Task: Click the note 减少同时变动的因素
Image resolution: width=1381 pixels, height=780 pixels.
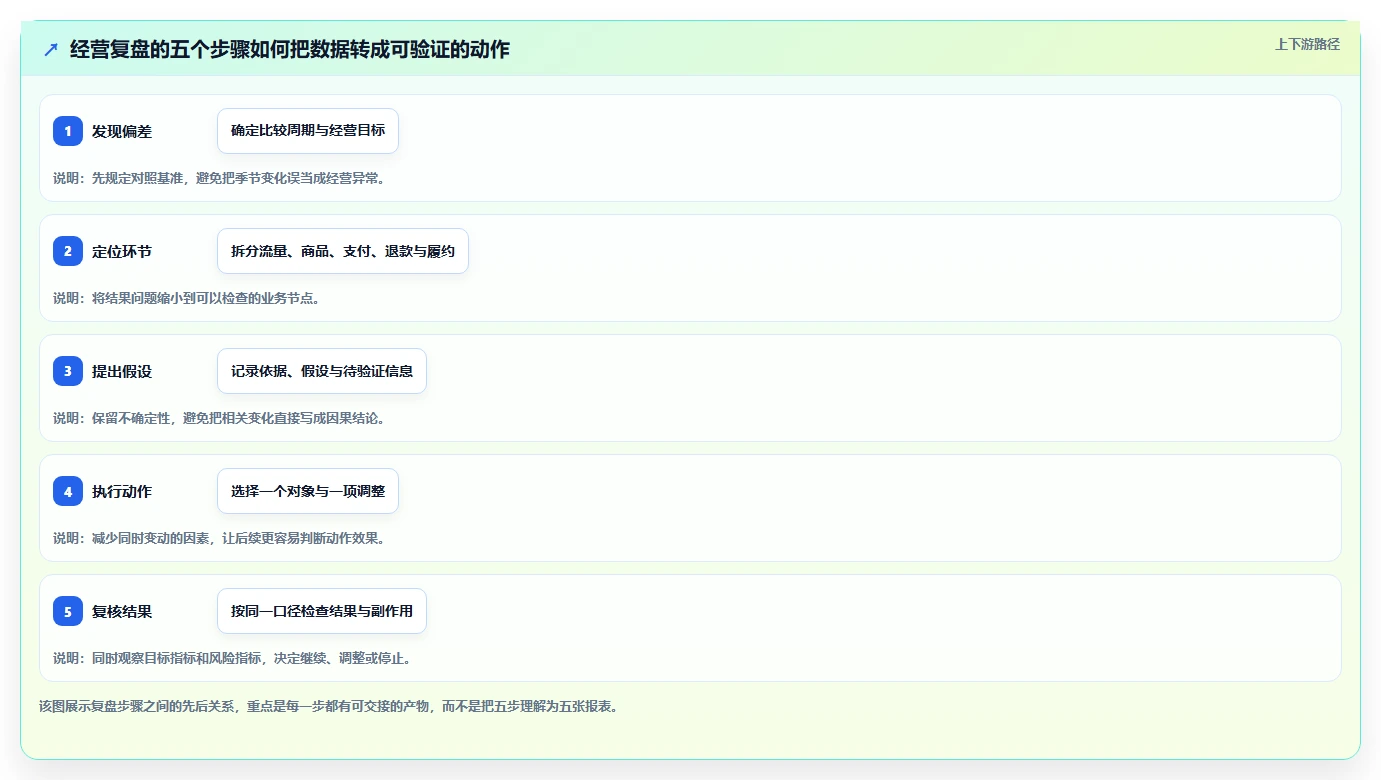Action: 150,538
